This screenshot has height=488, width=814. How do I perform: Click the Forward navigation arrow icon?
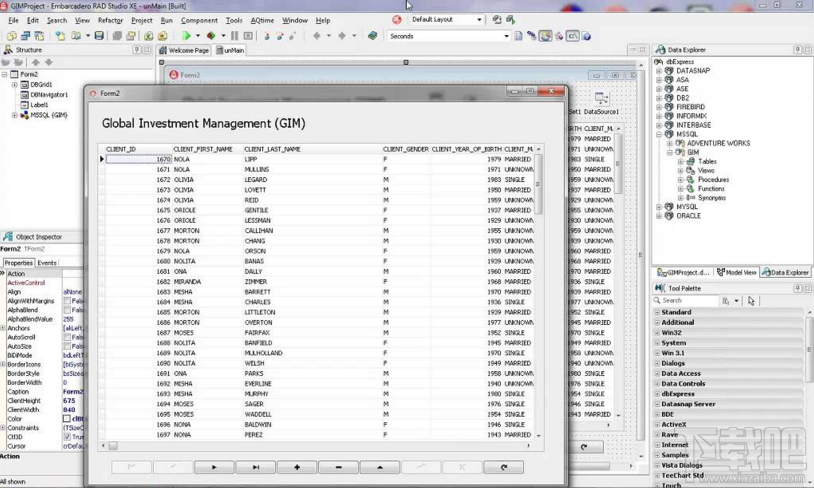pyautogui.click(x=342, y=36)
